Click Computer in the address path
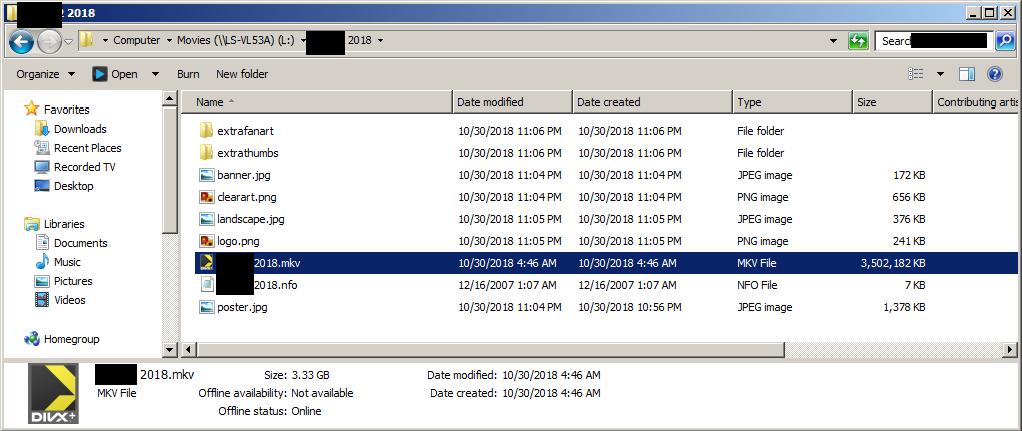Viewport: 1022px width, 431px height. point(136,40)
